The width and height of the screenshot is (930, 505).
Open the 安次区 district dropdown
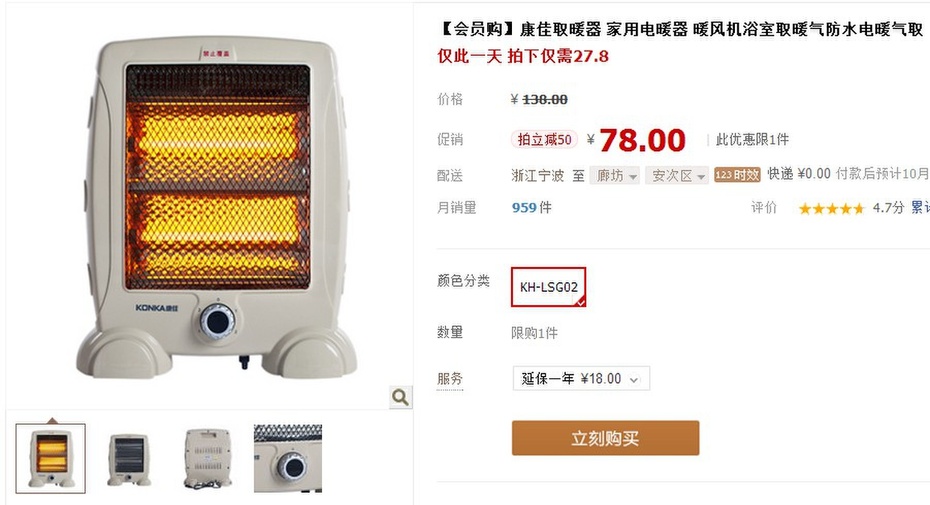pos(677,176)
